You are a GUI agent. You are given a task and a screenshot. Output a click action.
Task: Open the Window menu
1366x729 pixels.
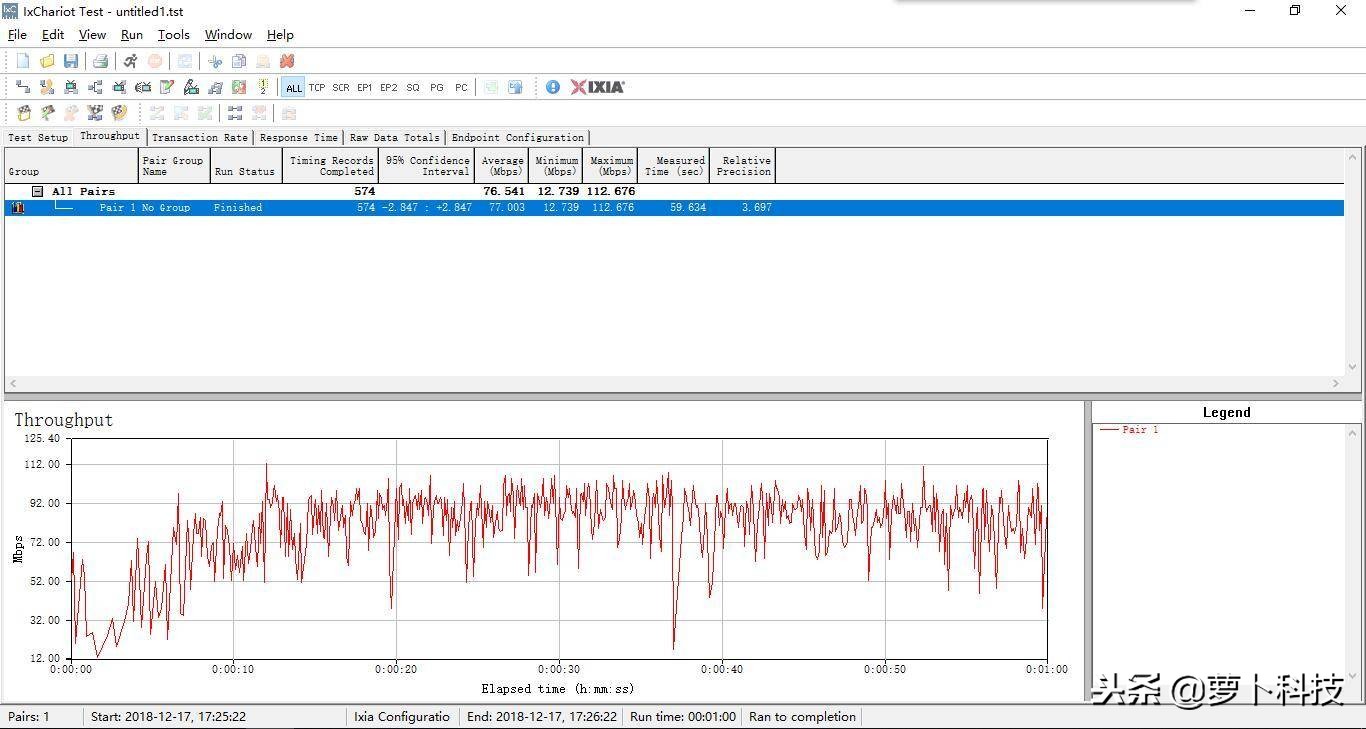pos(227,34)
